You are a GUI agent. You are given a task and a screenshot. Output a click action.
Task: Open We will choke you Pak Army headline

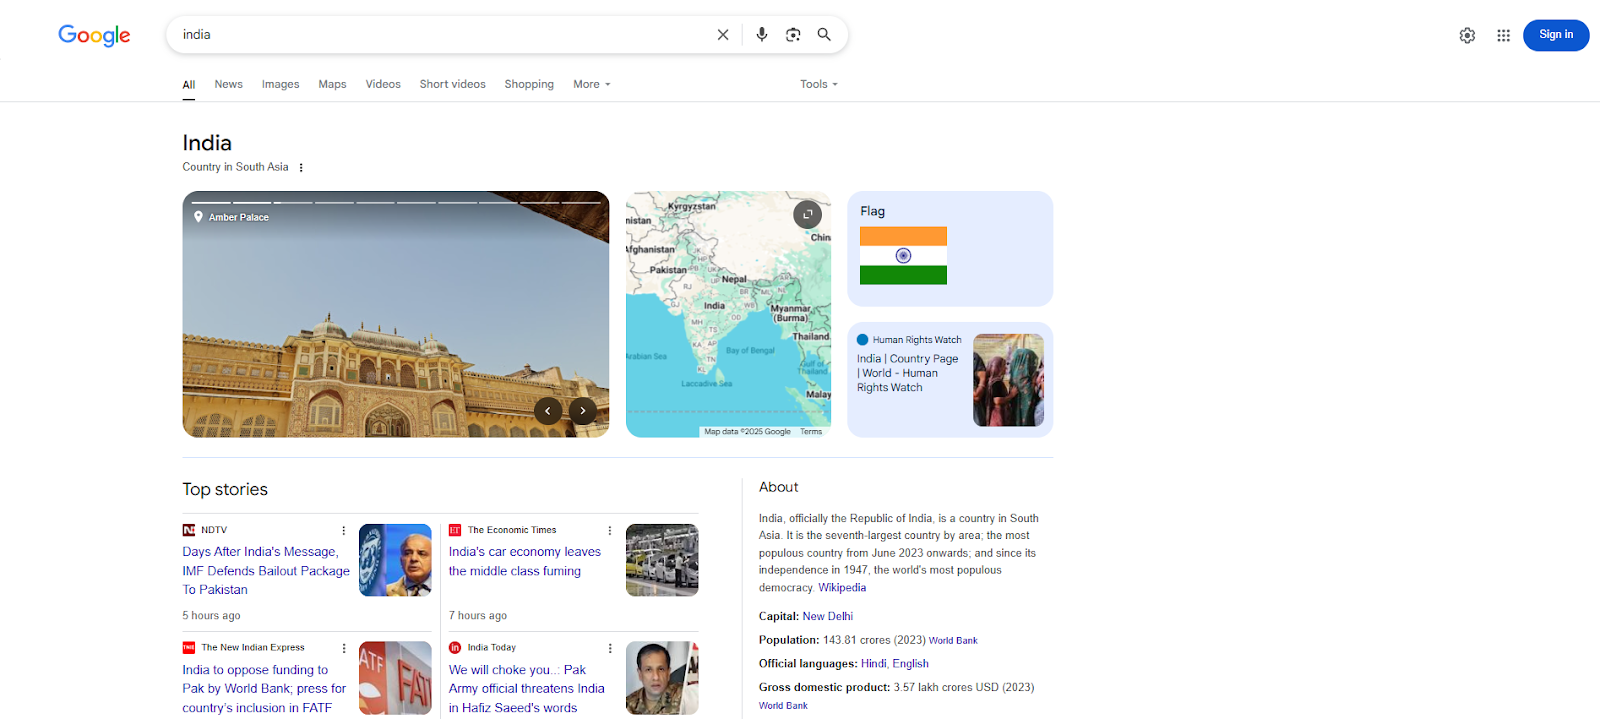(527, 689)
